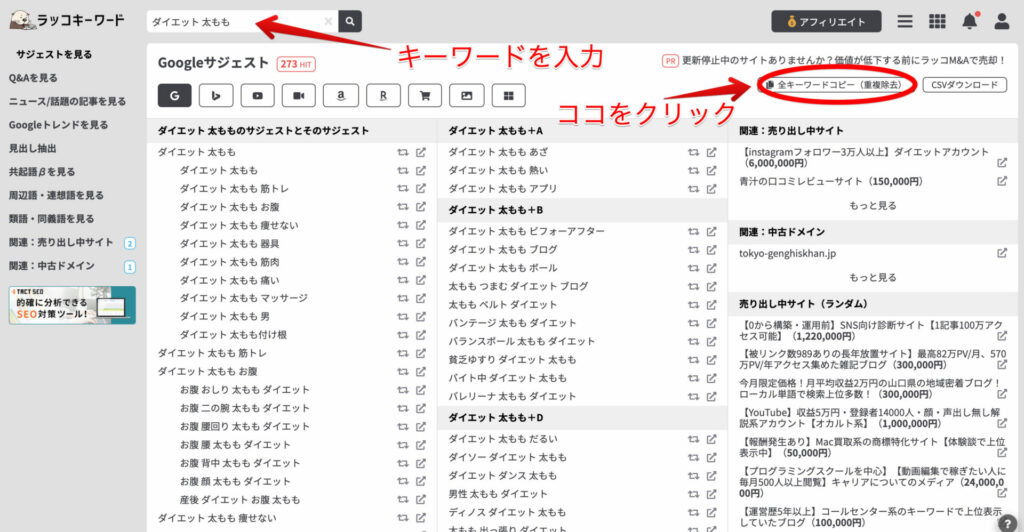Open the SNS向け診断サイト listing
Image resolution: width=1024 pixels, height=532 pixels.
tap(870, 330)
